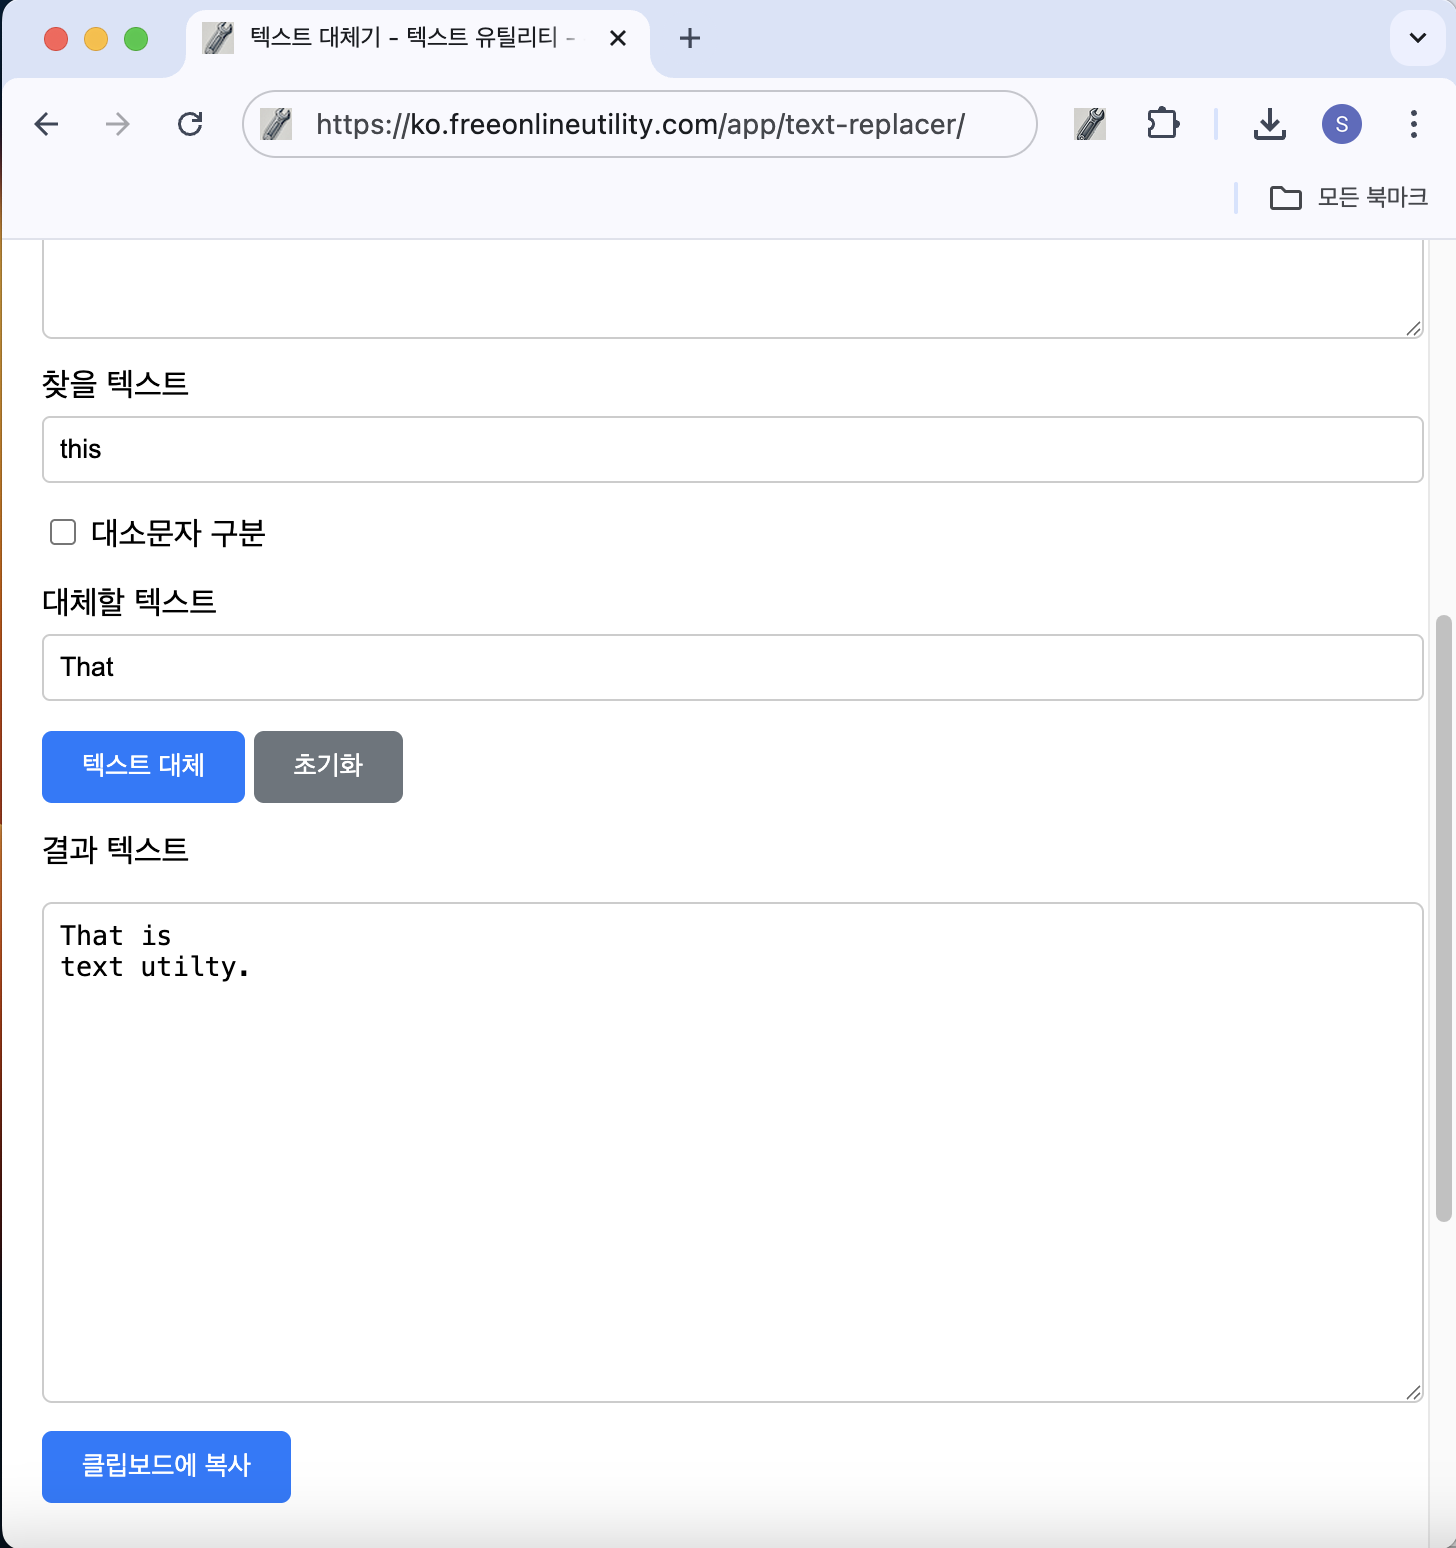Click the page vertical scrollbar
Screen dimensions: 1456x1548
click(x=1443, y=918)
